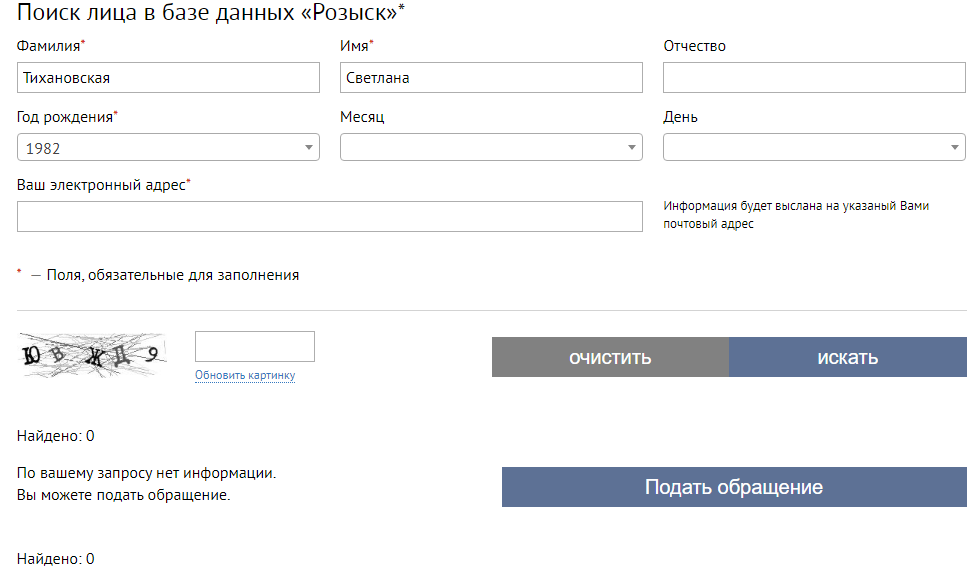Focus the Имя field containing Светлана

click(x=491, y=78)
